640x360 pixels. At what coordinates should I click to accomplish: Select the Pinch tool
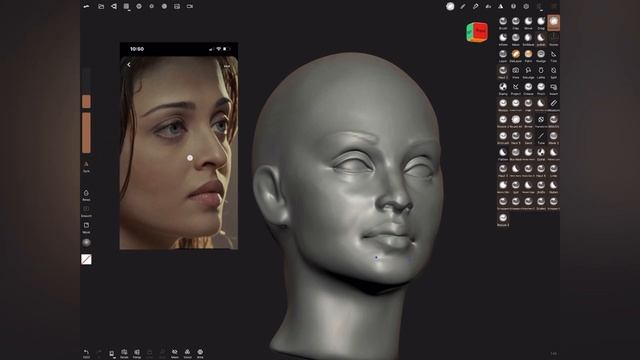pyautogui.click(x=541, y=89)
